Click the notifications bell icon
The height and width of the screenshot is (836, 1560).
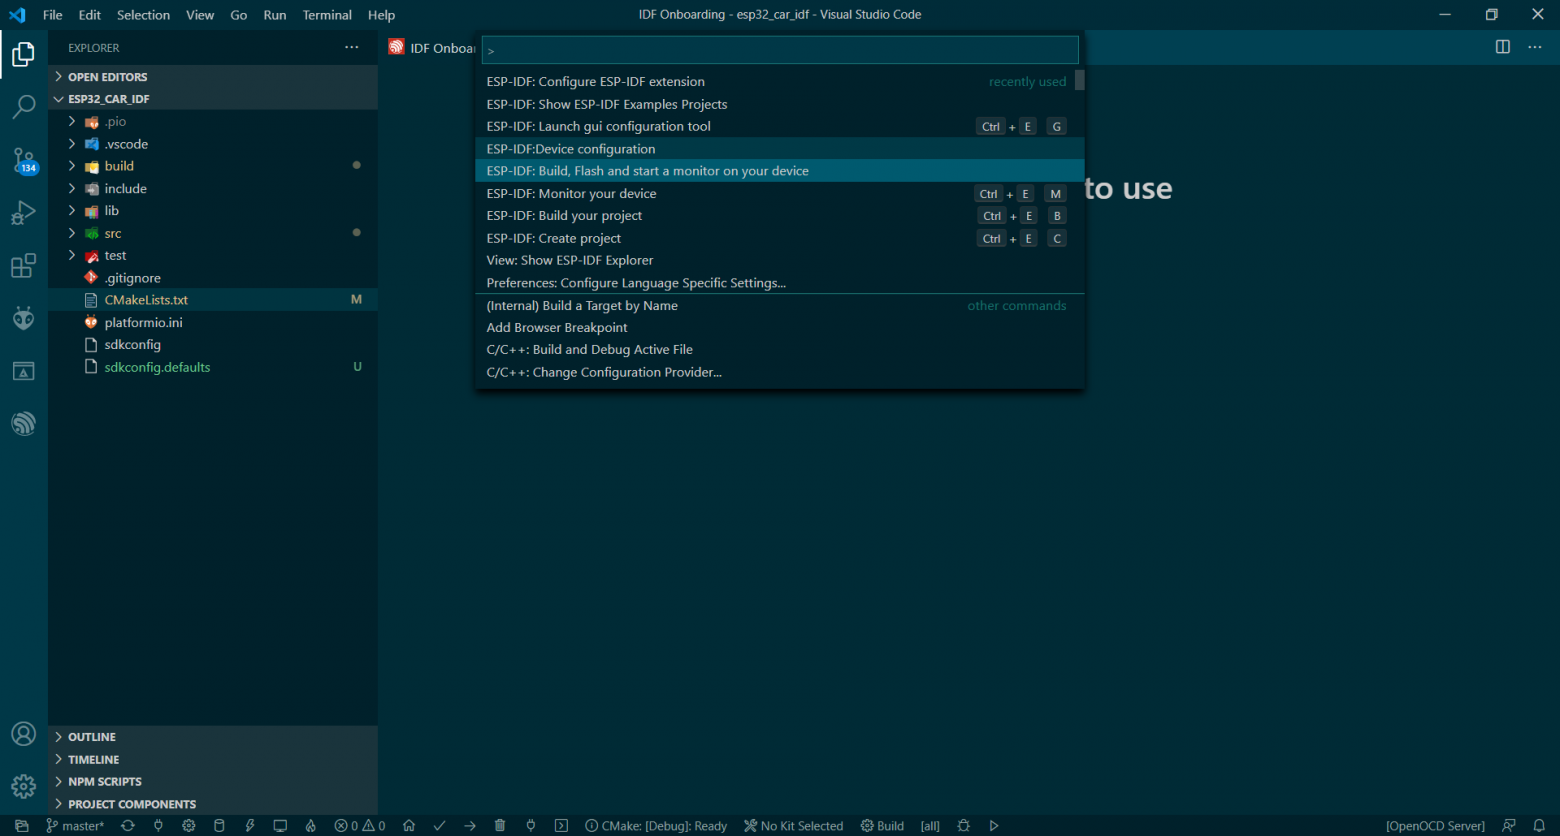tap(1539, 826)
